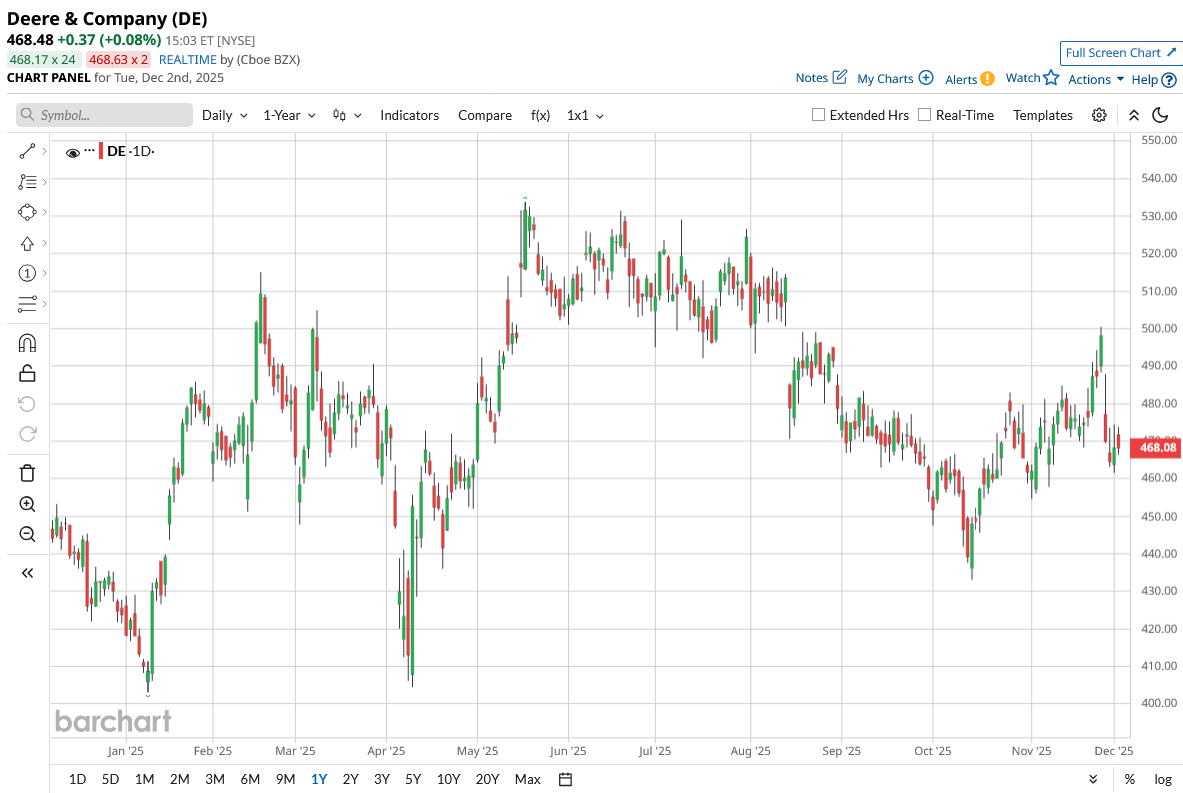Screen dimensions: 1183x793
Task: Select the 2M range
Action: click(x=180, y=779)
